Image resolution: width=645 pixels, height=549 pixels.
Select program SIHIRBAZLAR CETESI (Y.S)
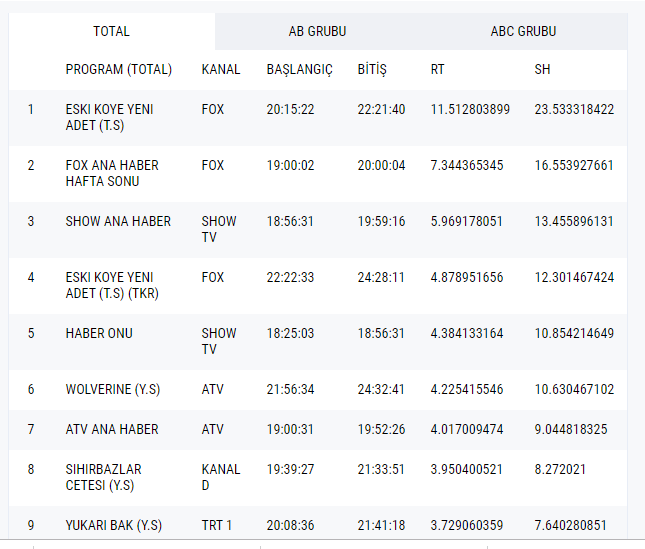click(x=104, y=477)
